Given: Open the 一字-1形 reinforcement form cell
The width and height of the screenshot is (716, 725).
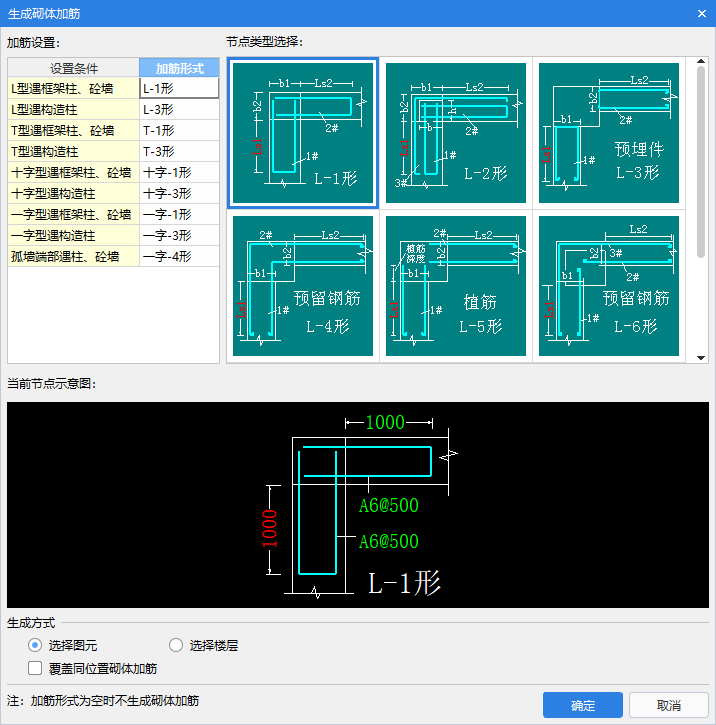Looking at the screenshot, I should click(x=179, y=215).
